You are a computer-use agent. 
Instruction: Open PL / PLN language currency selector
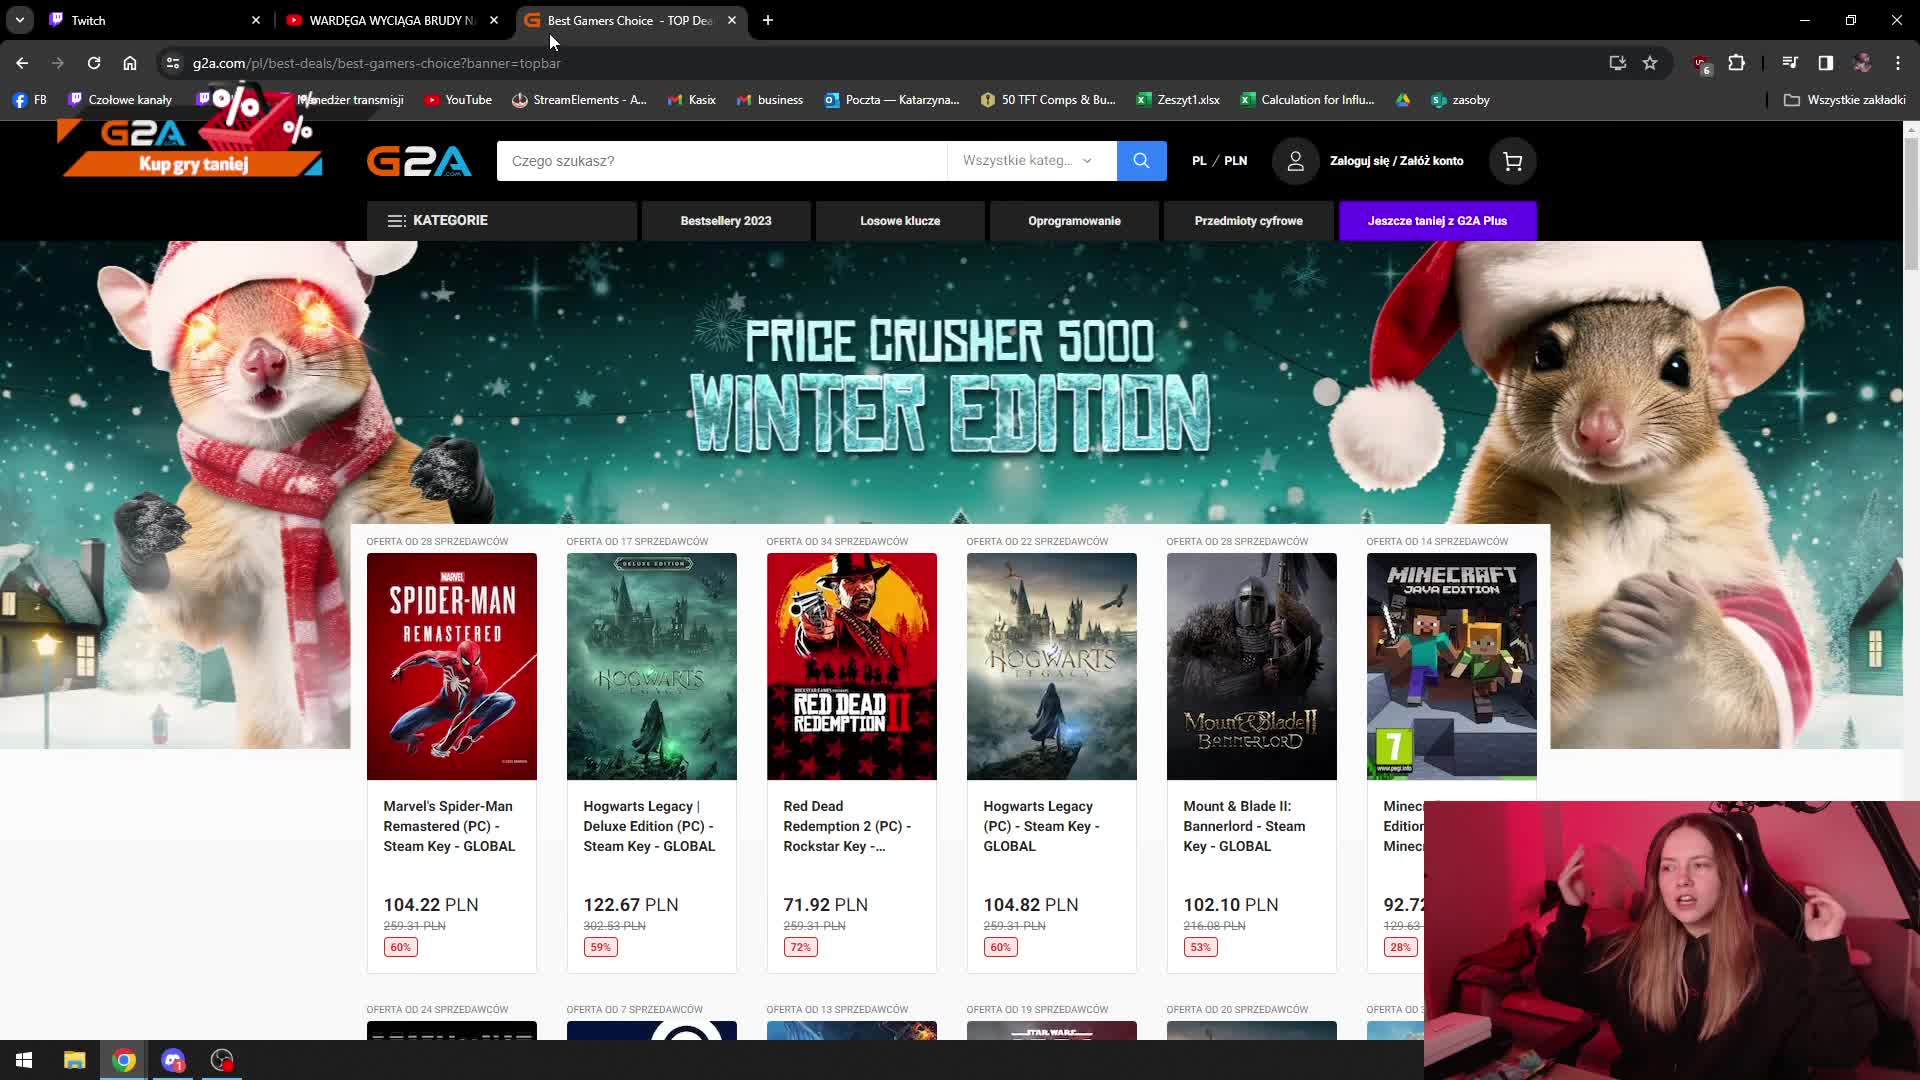1219,161
